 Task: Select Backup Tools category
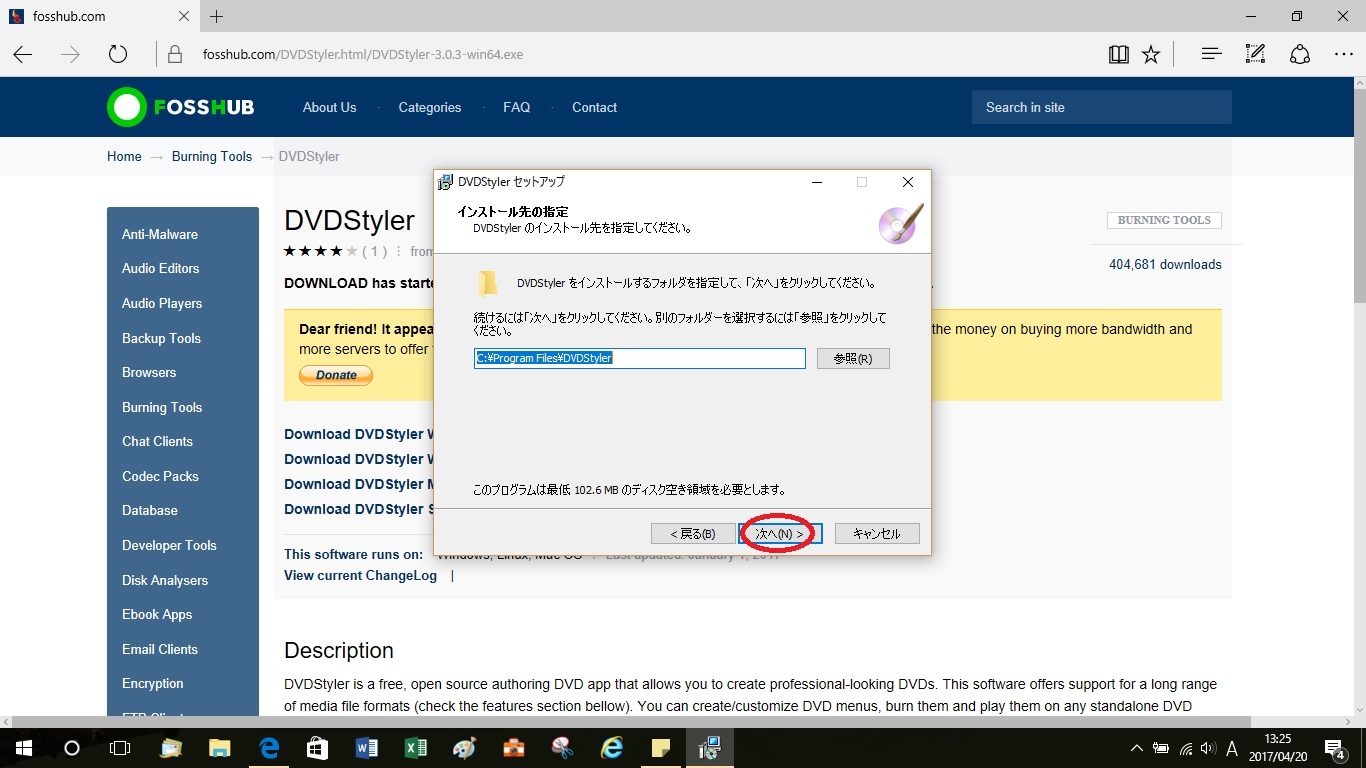161,338
